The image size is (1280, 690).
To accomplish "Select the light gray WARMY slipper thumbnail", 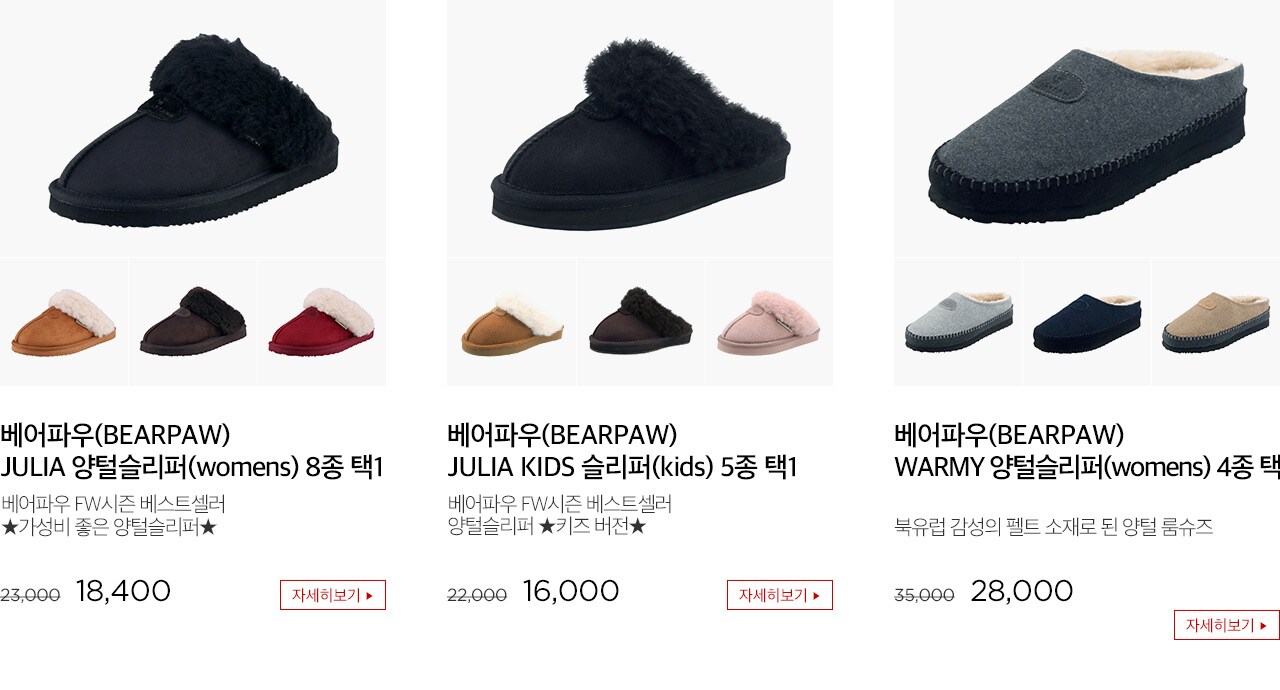I will [958, 323].
